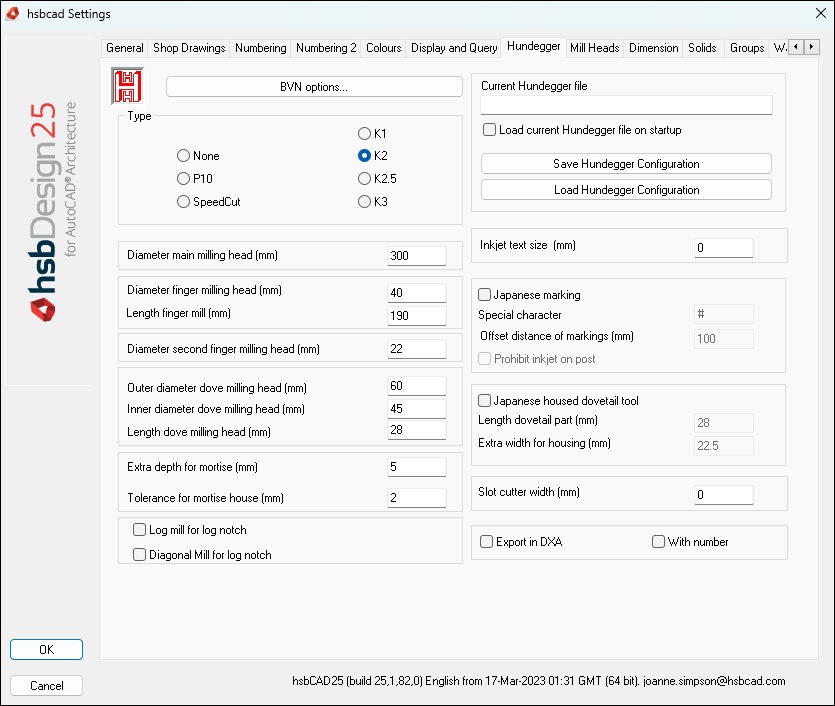Click the red Hundegger logo icon
Image resolution: width=835 pixels, height=706 pixels.
pyautogui.click(x=127, y=86)
